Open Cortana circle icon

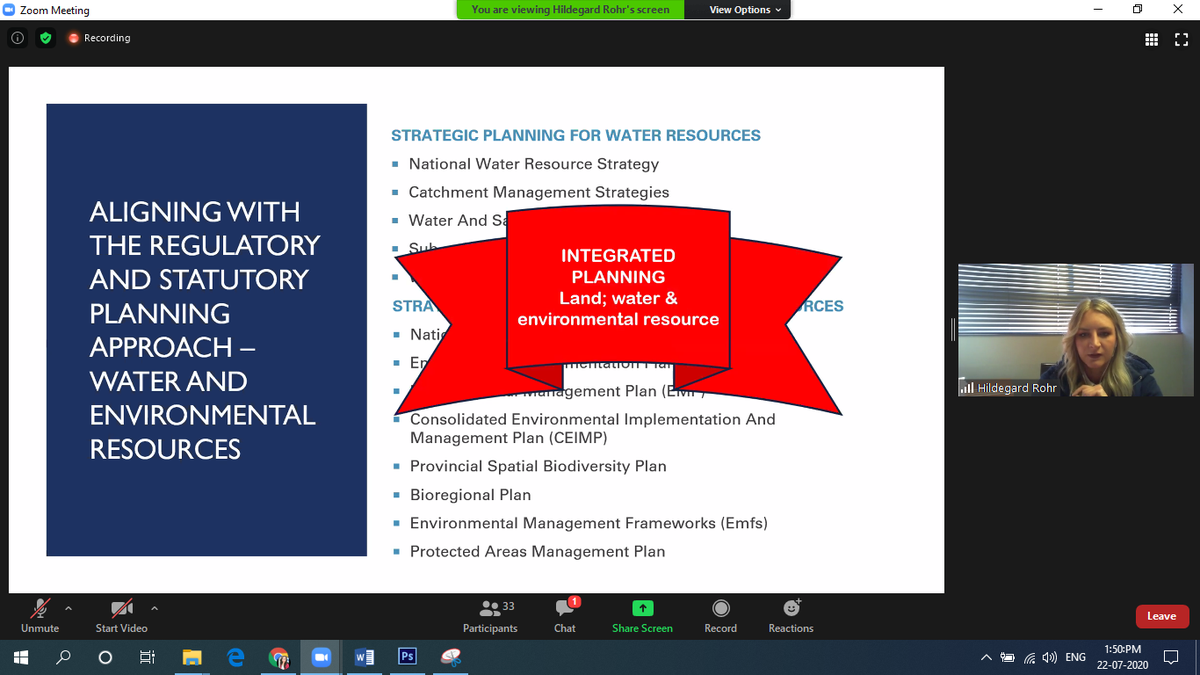(105, 657)
